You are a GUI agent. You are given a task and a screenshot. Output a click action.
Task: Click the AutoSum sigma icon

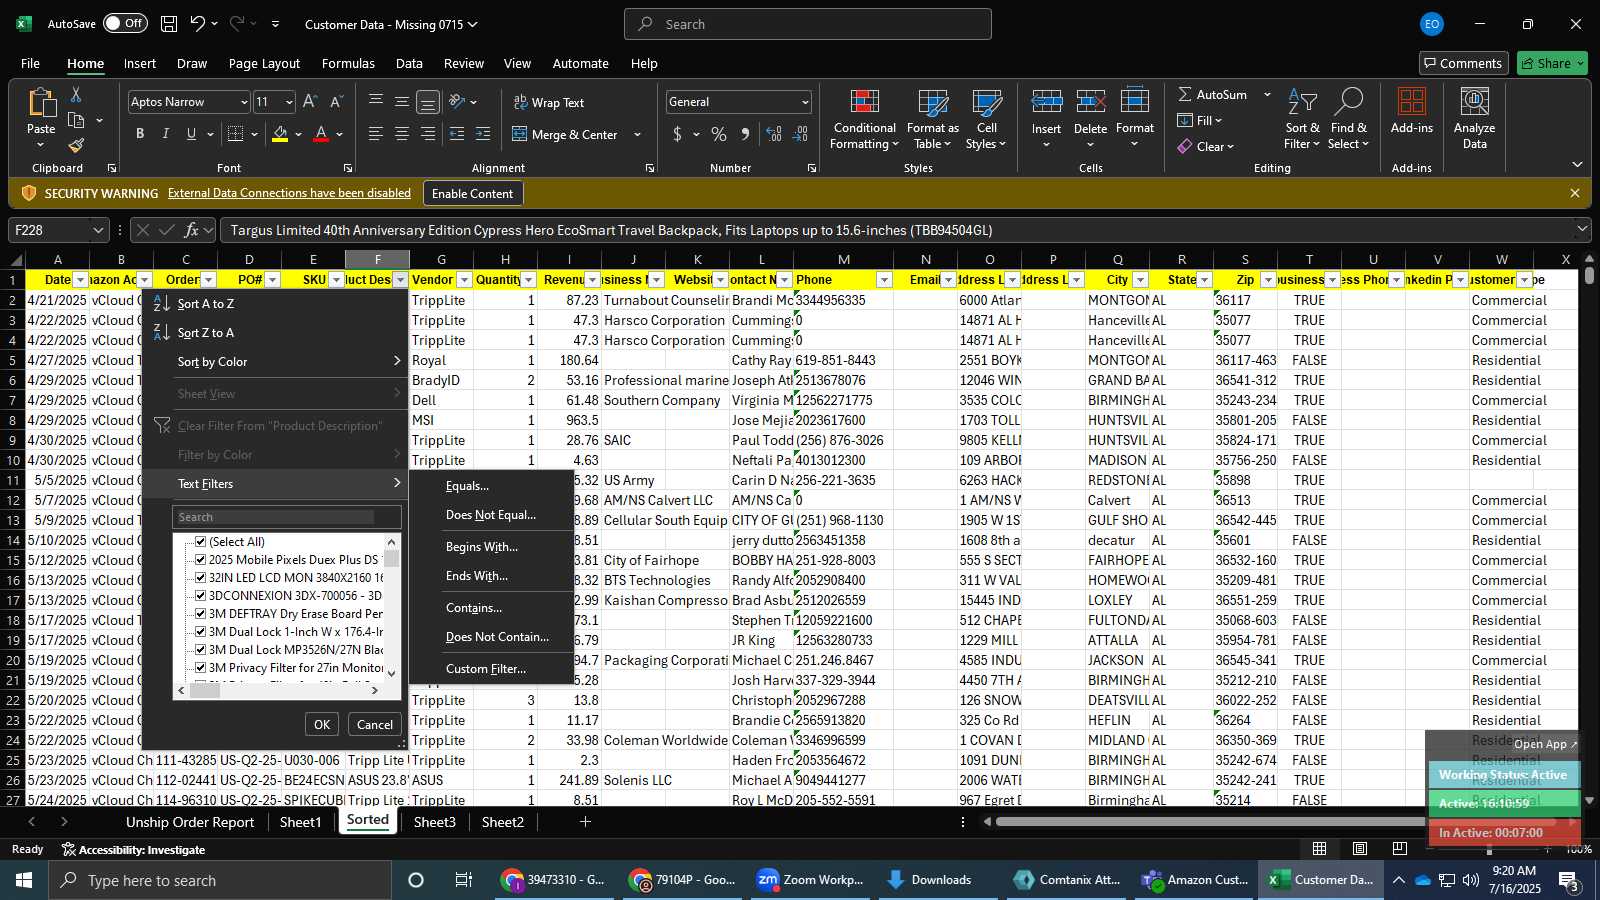[x=1185, y=94]
